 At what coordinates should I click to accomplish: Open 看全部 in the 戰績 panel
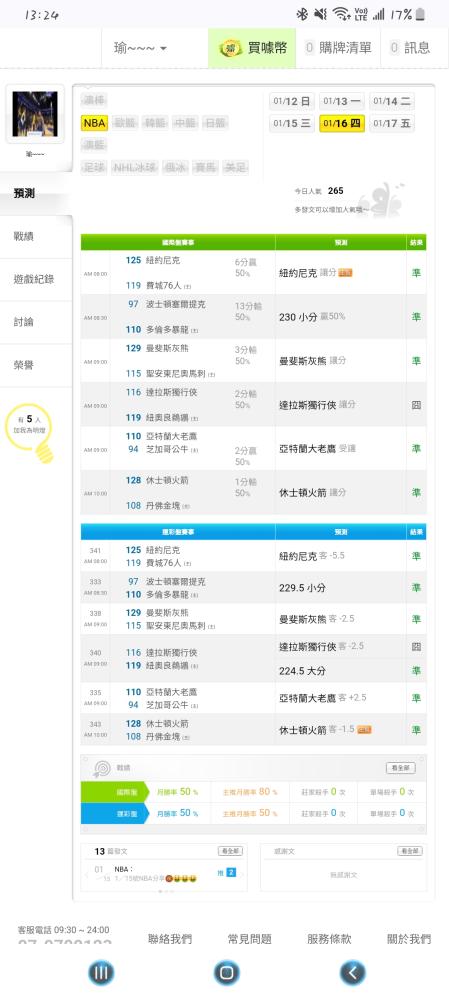(x=401, y=768)
